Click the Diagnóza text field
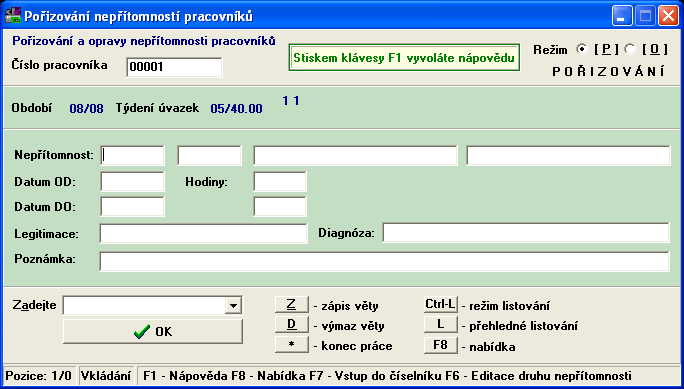The image size is (684, 389). (x=526, y=232)
